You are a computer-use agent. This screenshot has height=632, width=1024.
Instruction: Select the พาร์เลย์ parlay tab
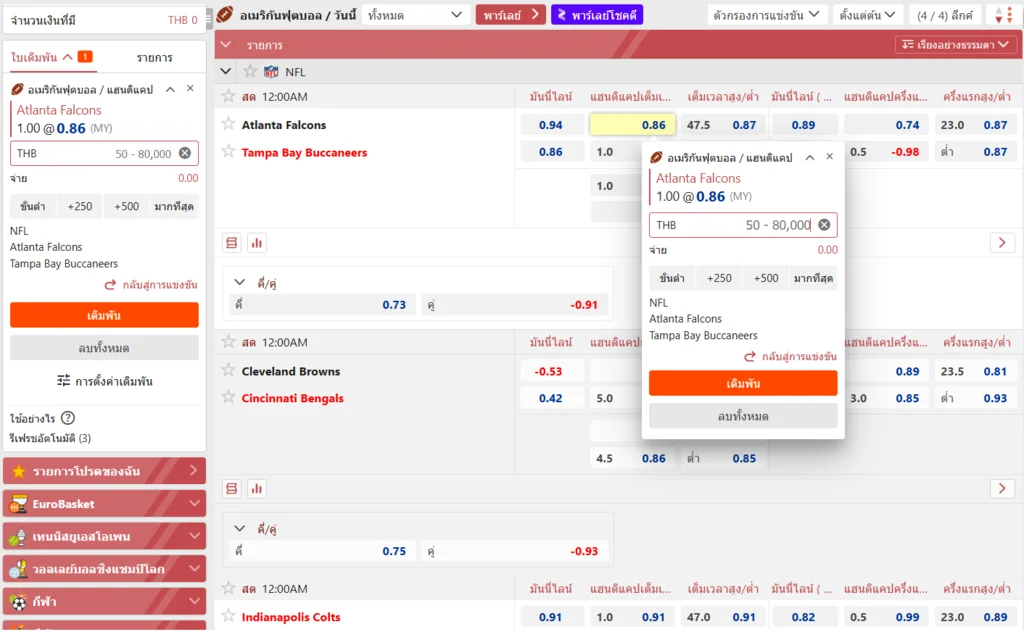[x=510, y=15]
